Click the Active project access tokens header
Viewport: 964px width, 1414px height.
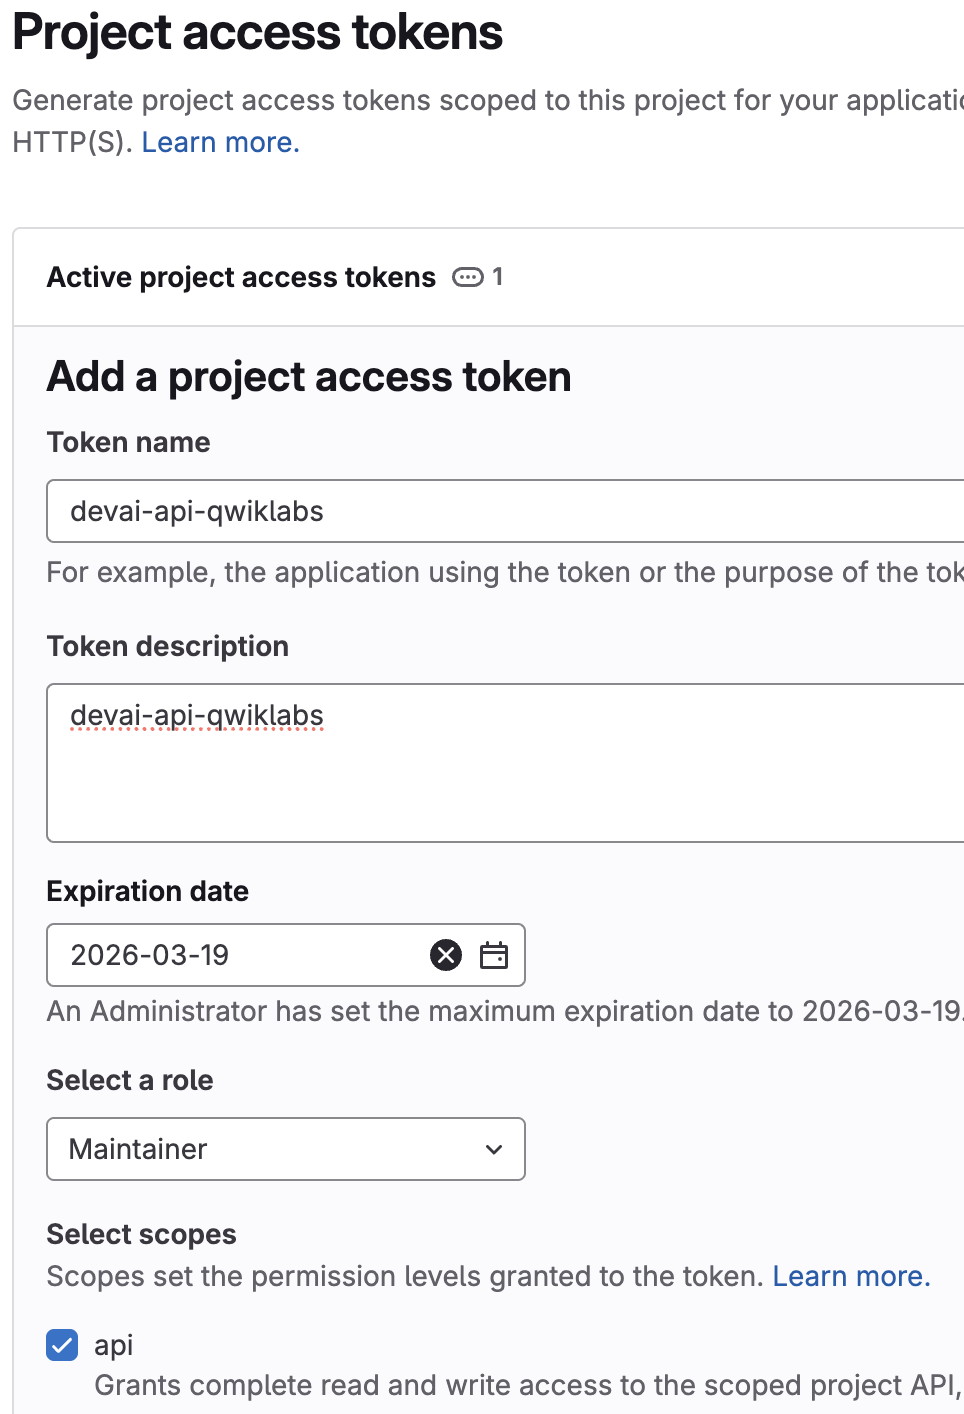pos(241,277)
